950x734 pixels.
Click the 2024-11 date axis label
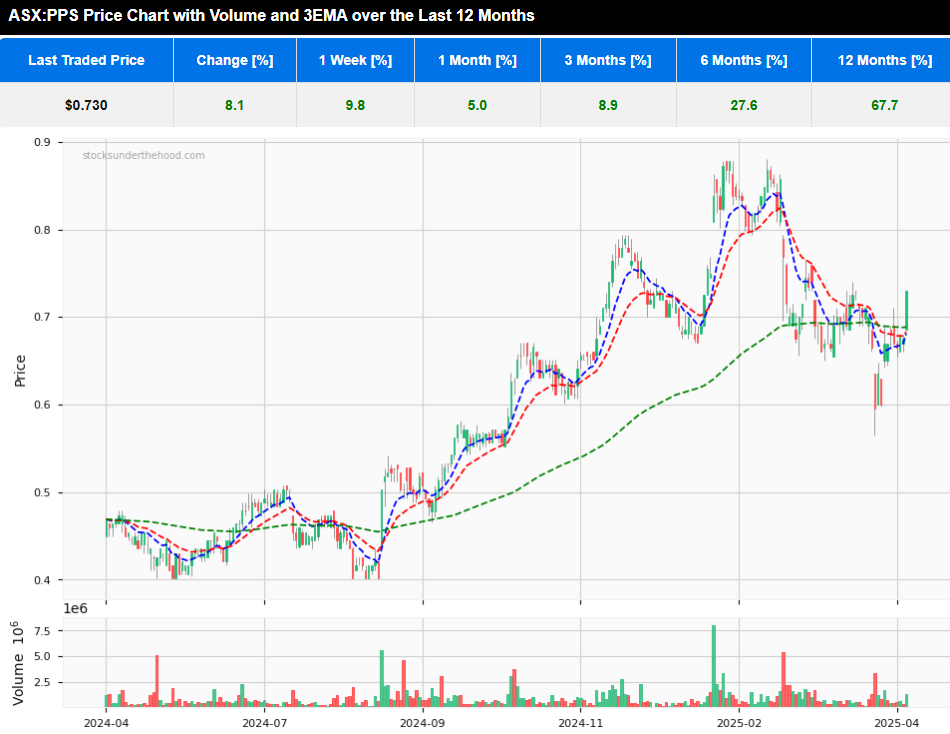(x=580, y=723)
